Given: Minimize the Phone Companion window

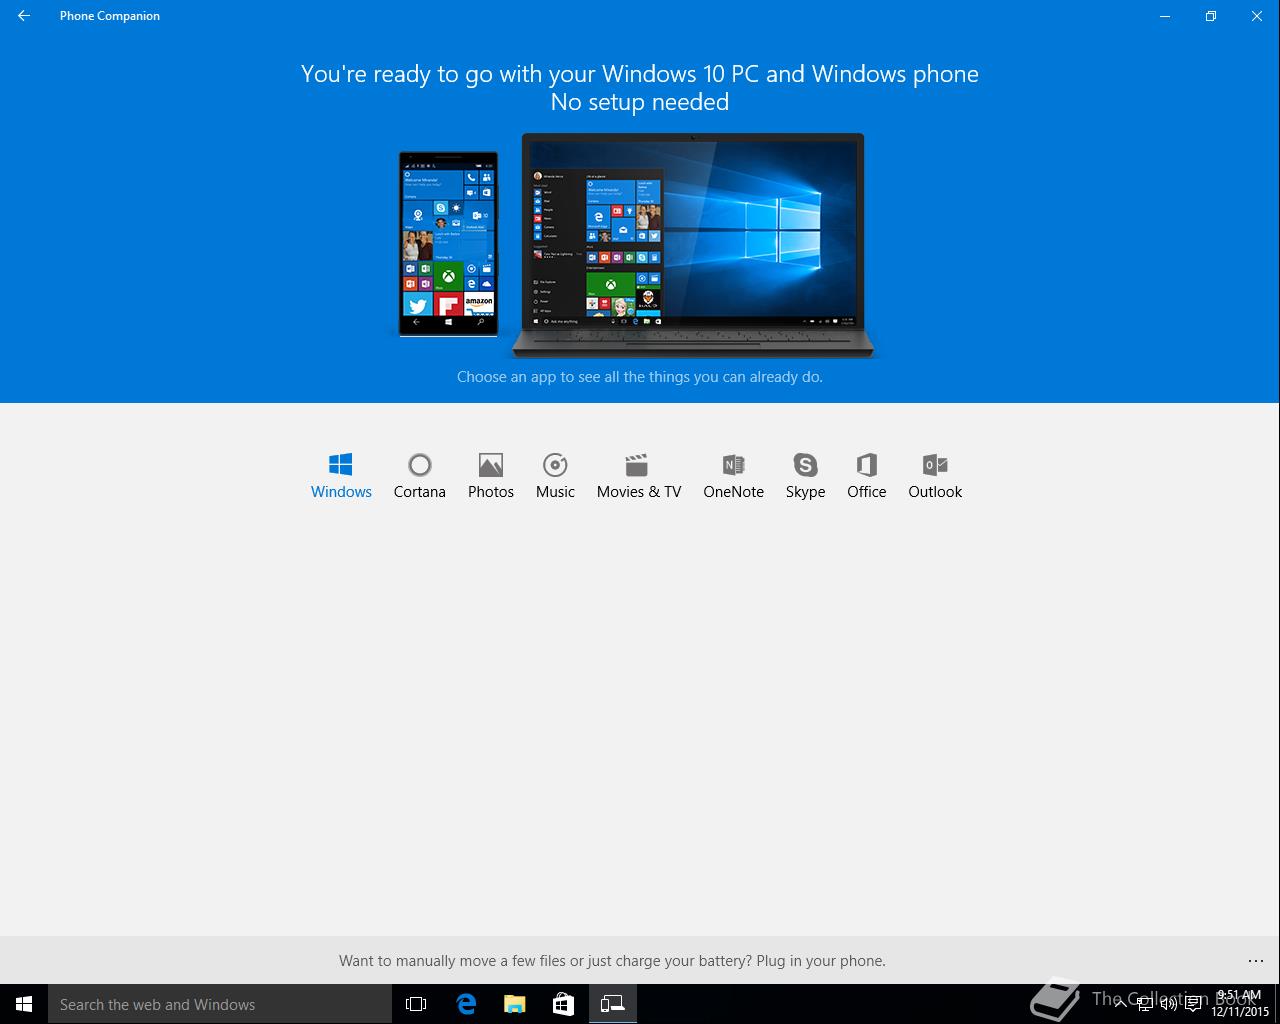Looking at the screenshot, I should (x=1164, y=16).
